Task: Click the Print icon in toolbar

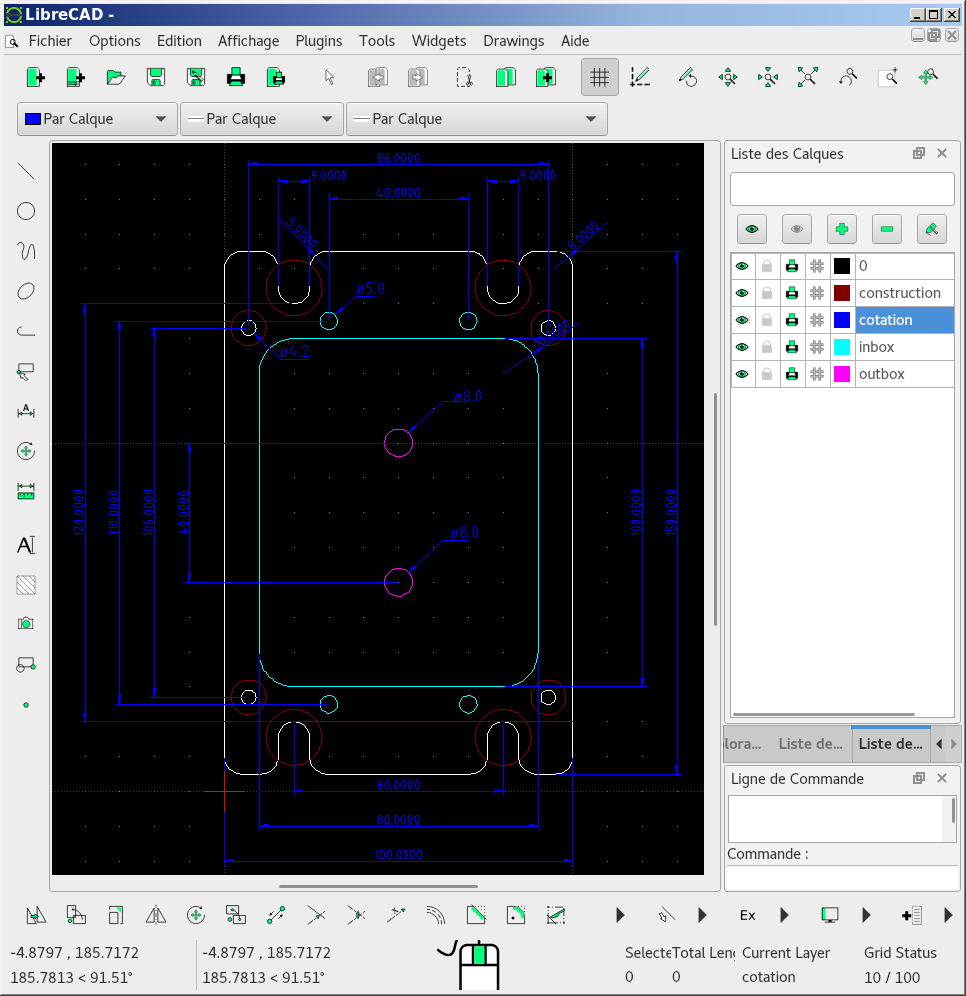Action: (x=236, y=77)
